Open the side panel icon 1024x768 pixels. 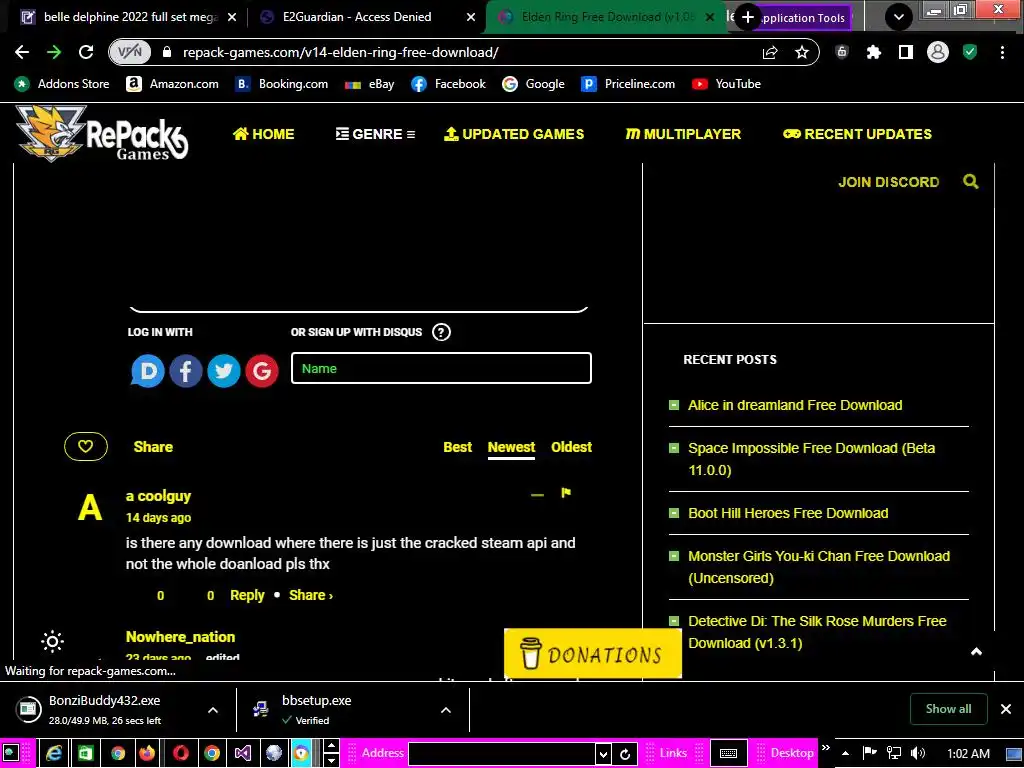click(x=906, y=52)
